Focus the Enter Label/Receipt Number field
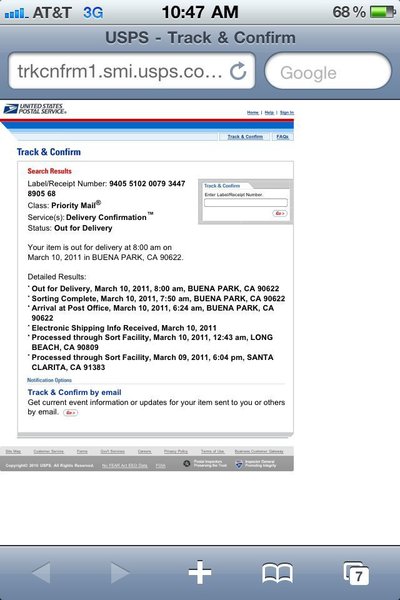 click(245, 203)
